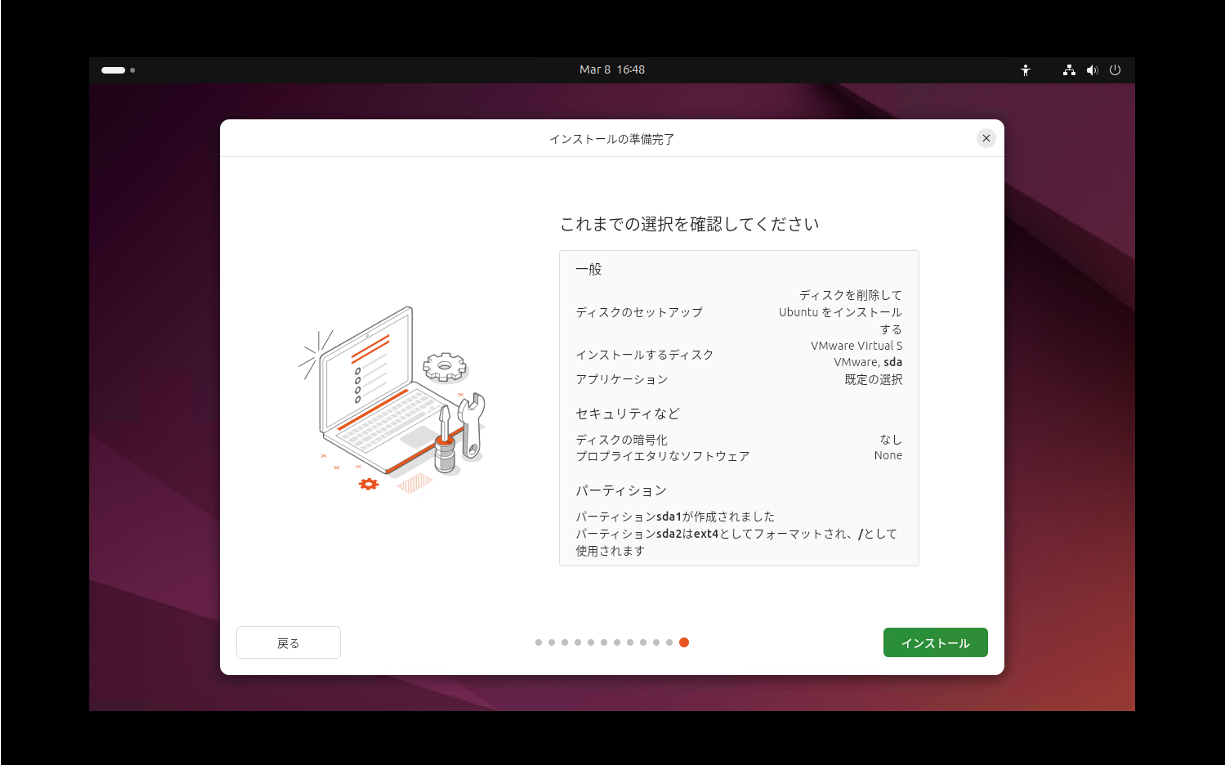1226x766 pixels.
Task: Open the accessibility menu in the top bar
Action: [x=1025, y=70]
